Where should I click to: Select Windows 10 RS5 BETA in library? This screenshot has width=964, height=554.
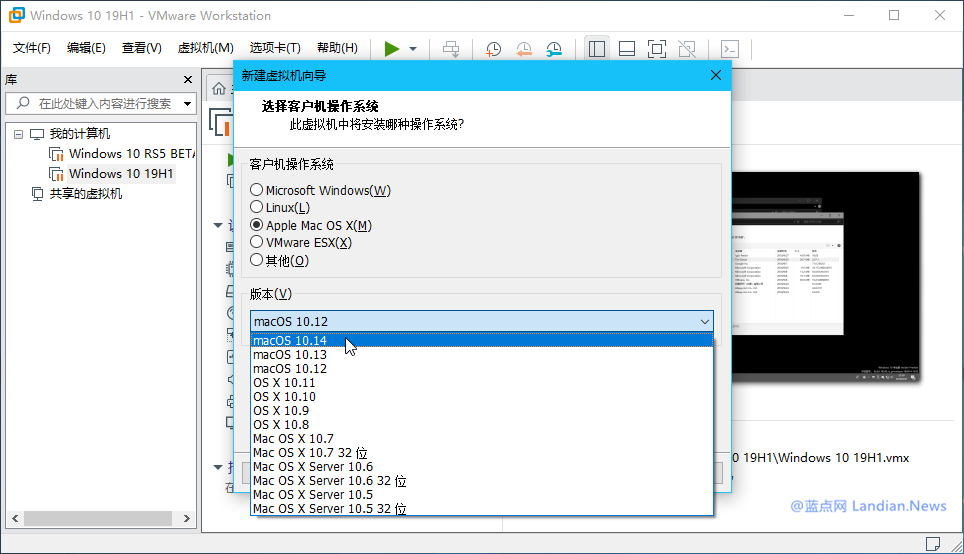point(122,154)
